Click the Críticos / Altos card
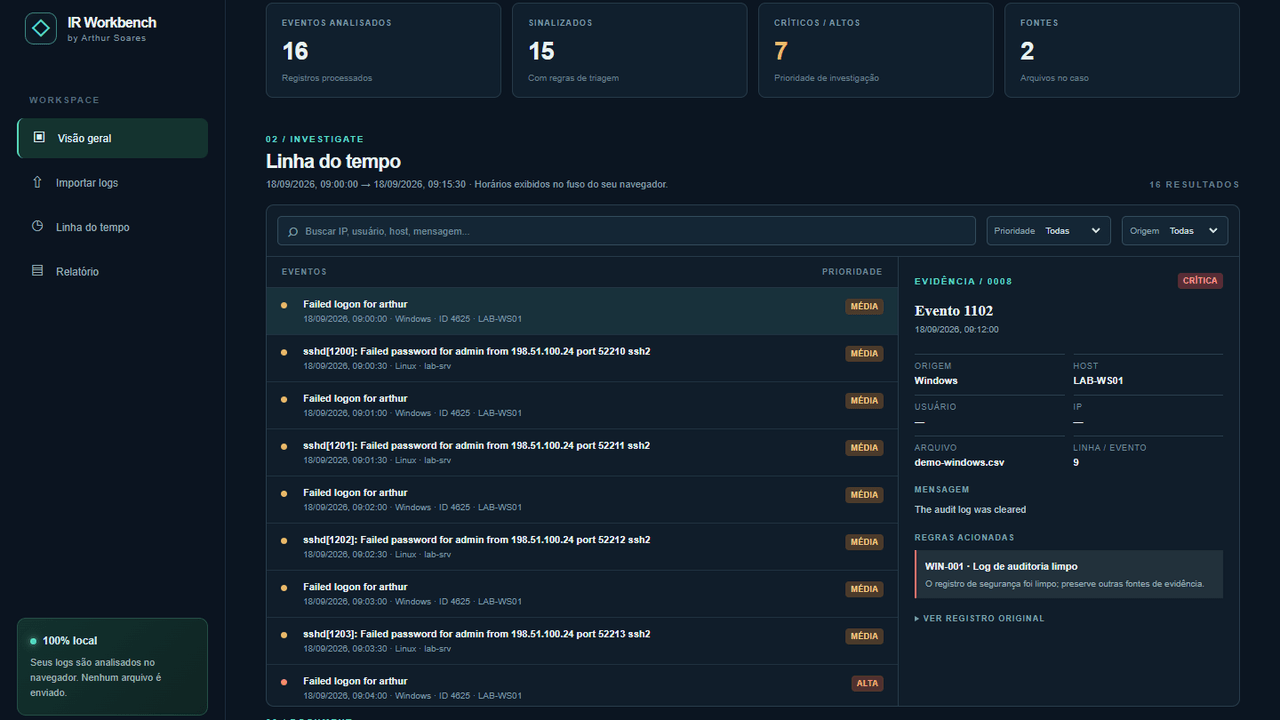The width and height of the screenshot is (1280, 720). point(875,50)
